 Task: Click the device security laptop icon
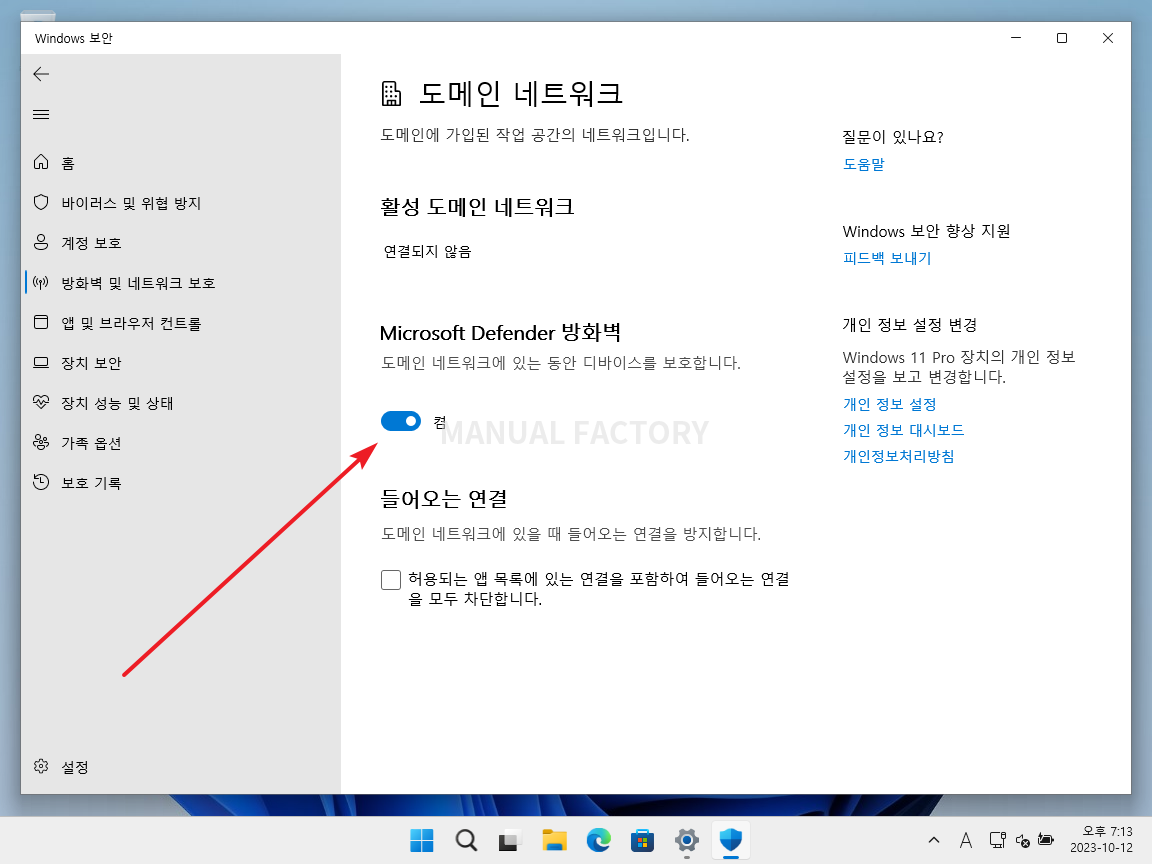coord(41,362)
